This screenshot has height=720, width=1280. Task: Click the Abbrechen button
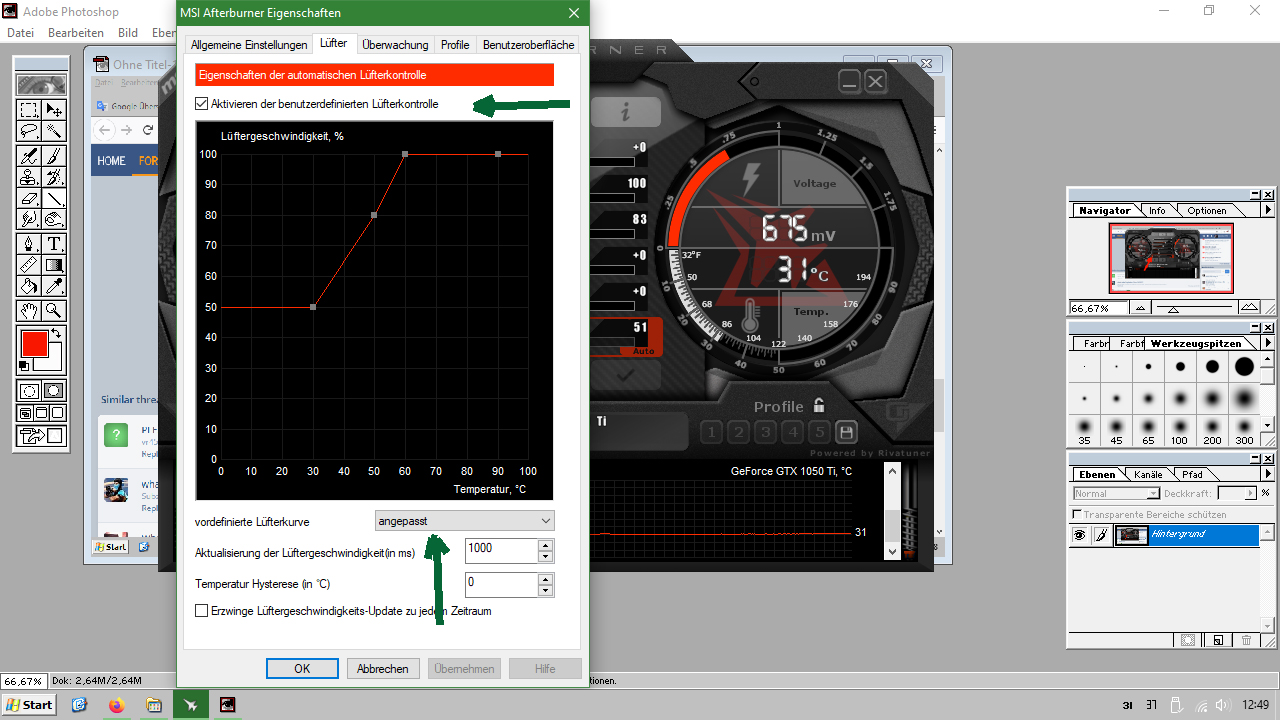[x=383, y=669]
